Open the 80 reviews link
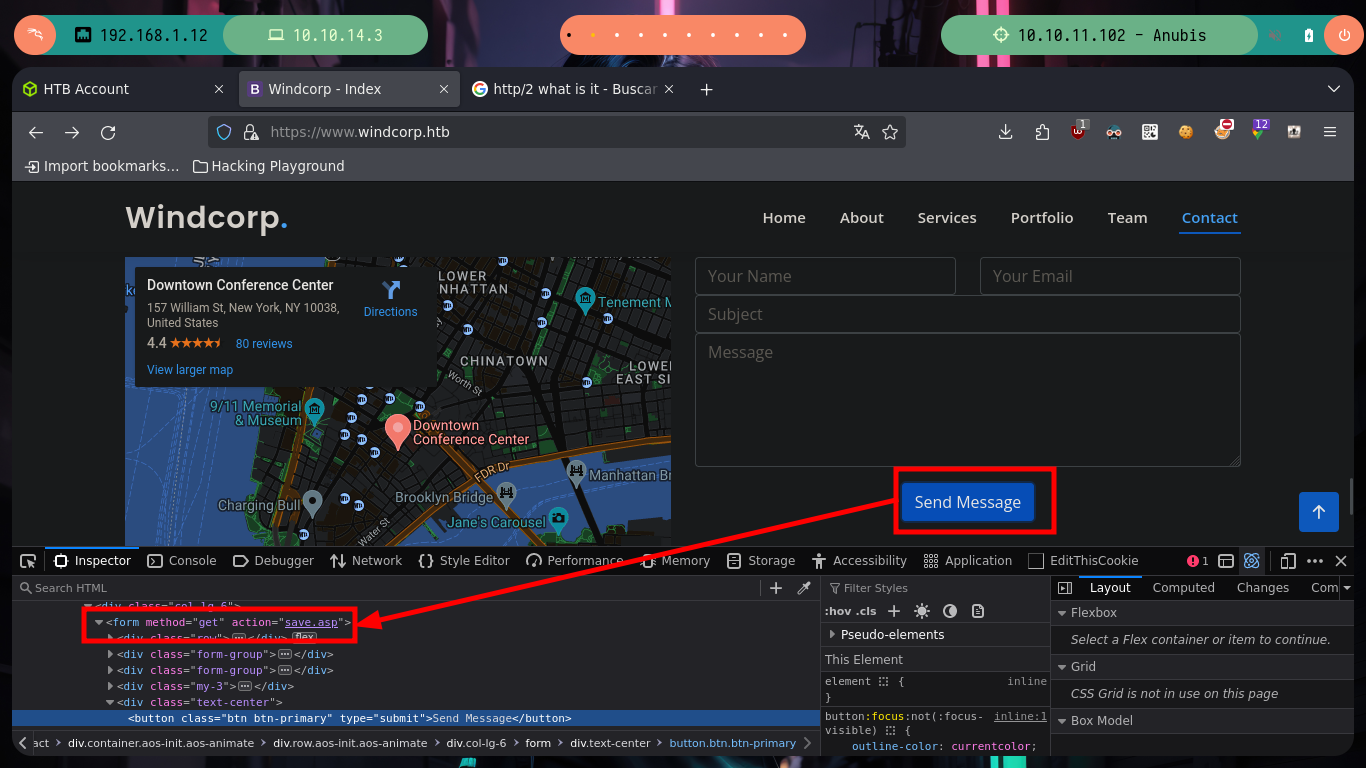Viewport: 1366px width, 768px height. [x=264, y=343]
